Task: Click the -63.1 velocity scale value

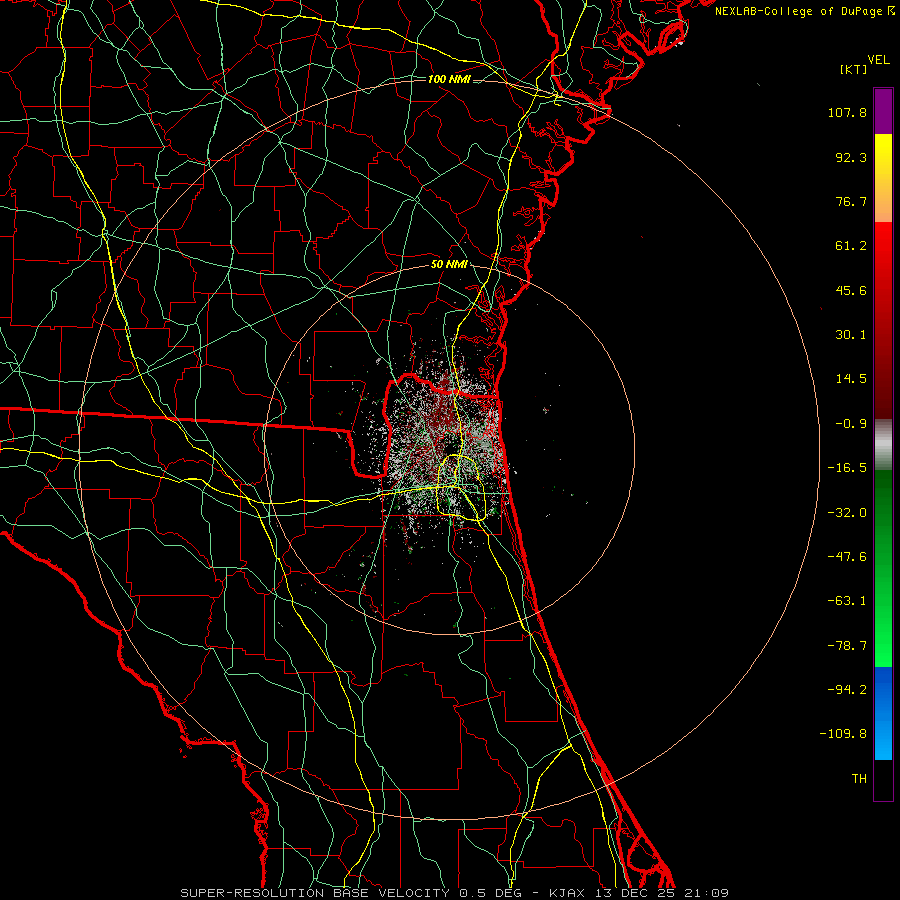Action: [847, 601]
